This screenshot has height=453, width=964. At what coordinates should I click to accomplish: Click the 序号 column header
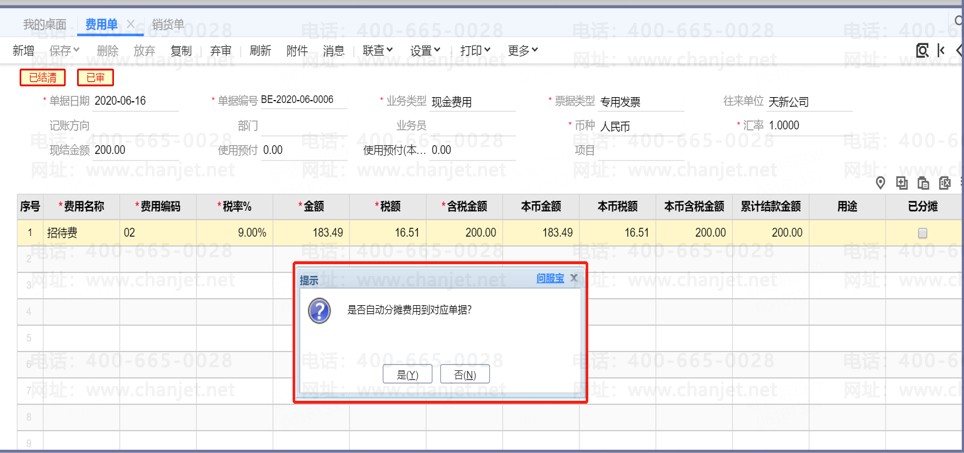[30, 207]
